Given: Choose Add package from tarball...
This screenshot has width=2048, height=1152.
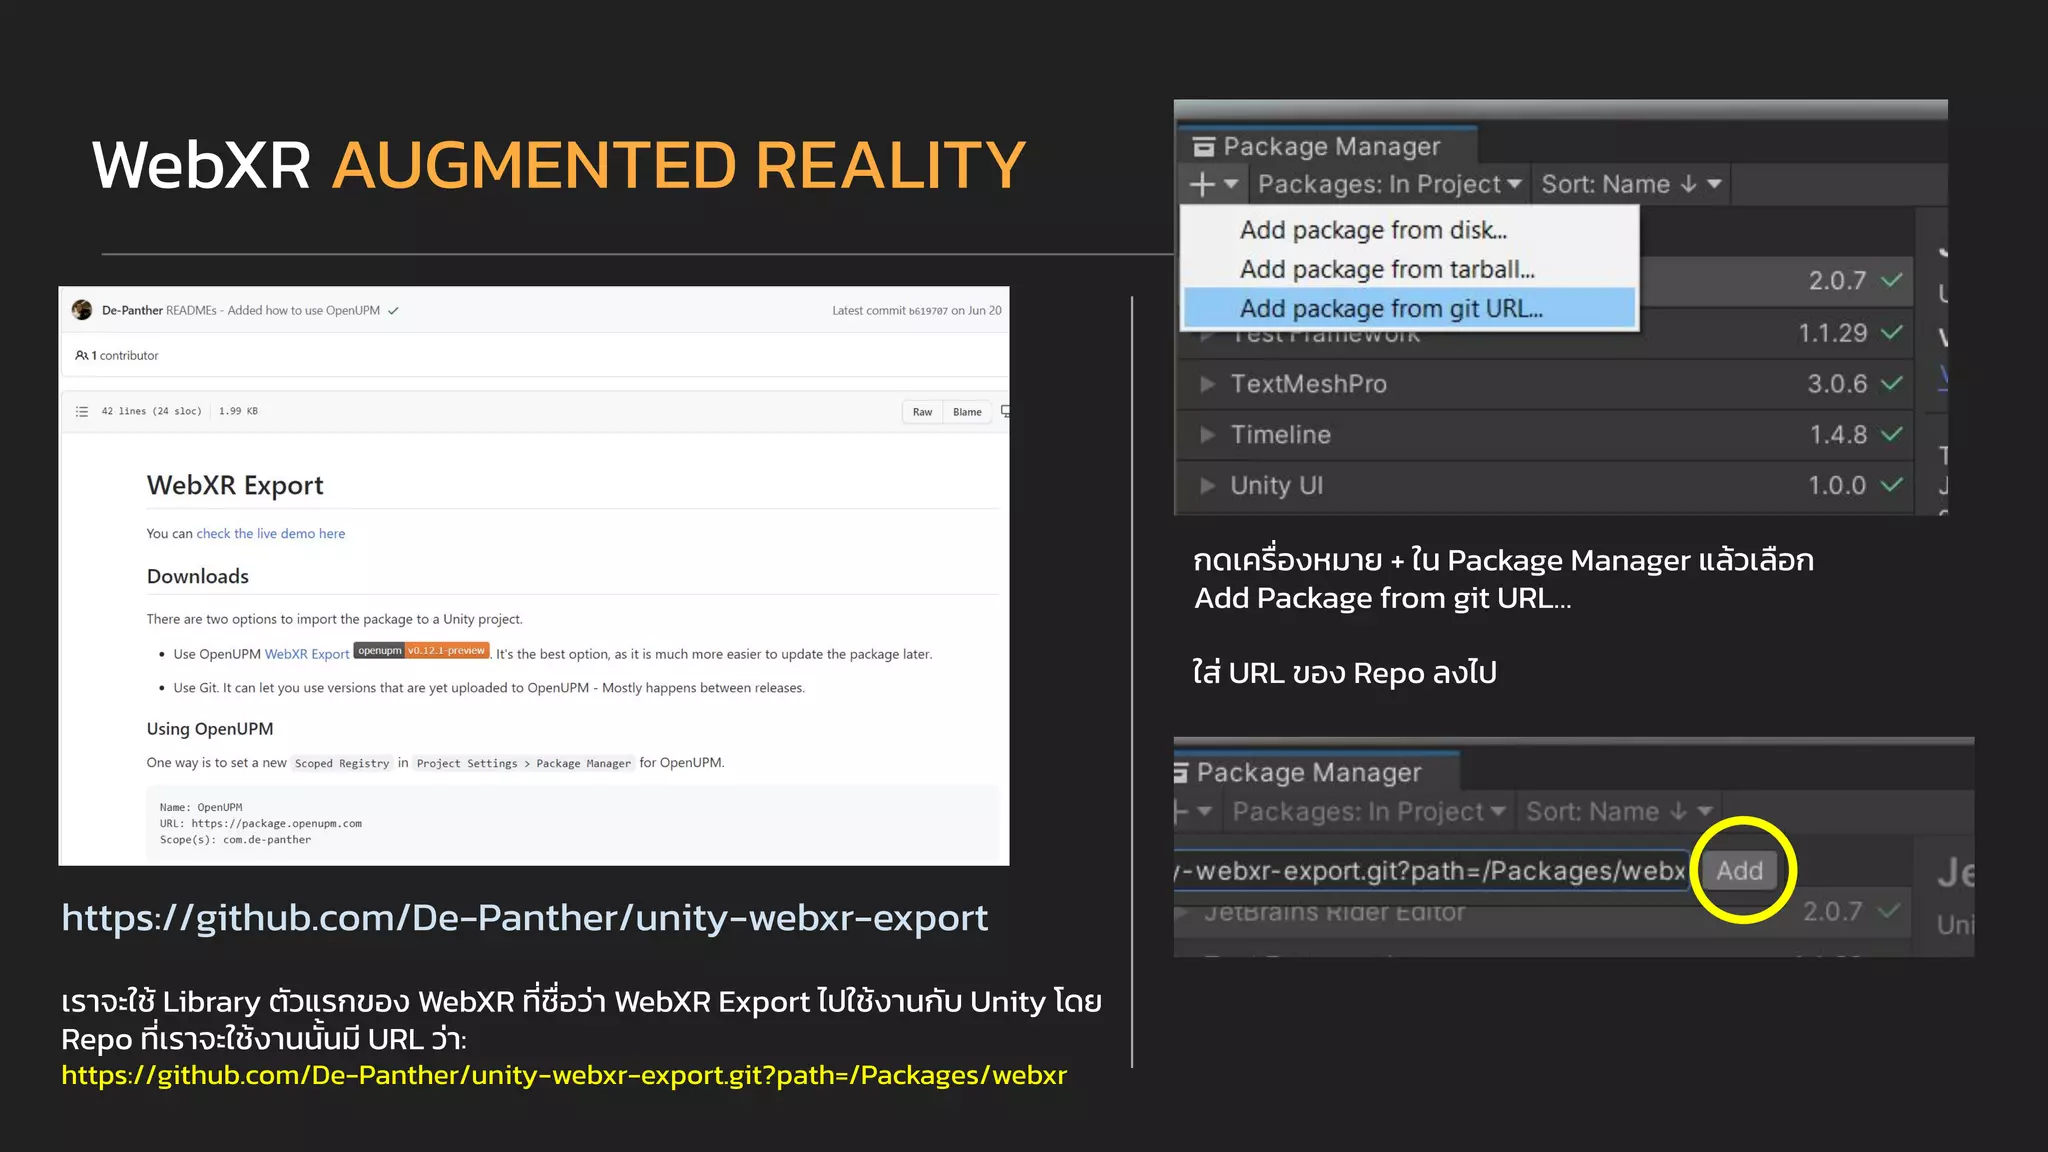Looking at the screenshot, I should 1387,269.
